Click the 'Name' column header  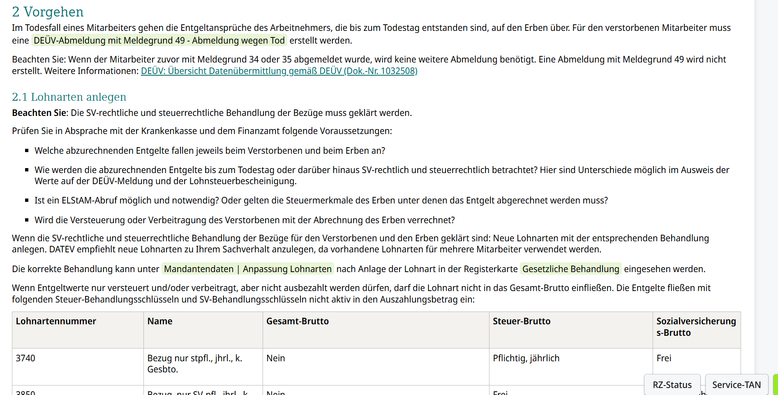click(203, 330)
